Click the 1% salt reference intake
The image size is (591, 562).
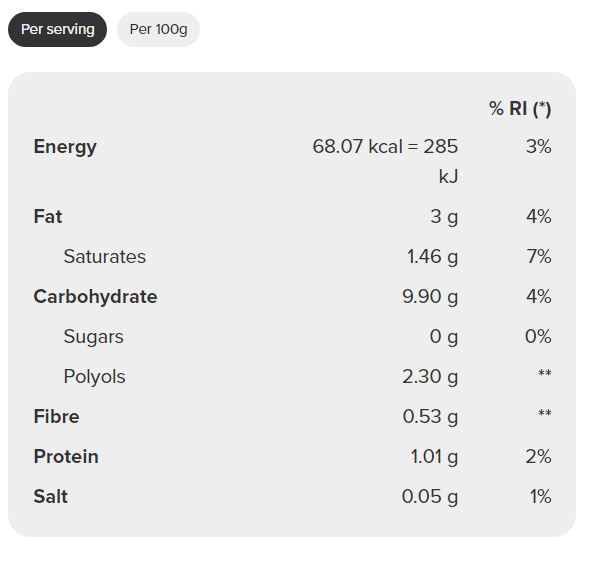coord(541,496)
